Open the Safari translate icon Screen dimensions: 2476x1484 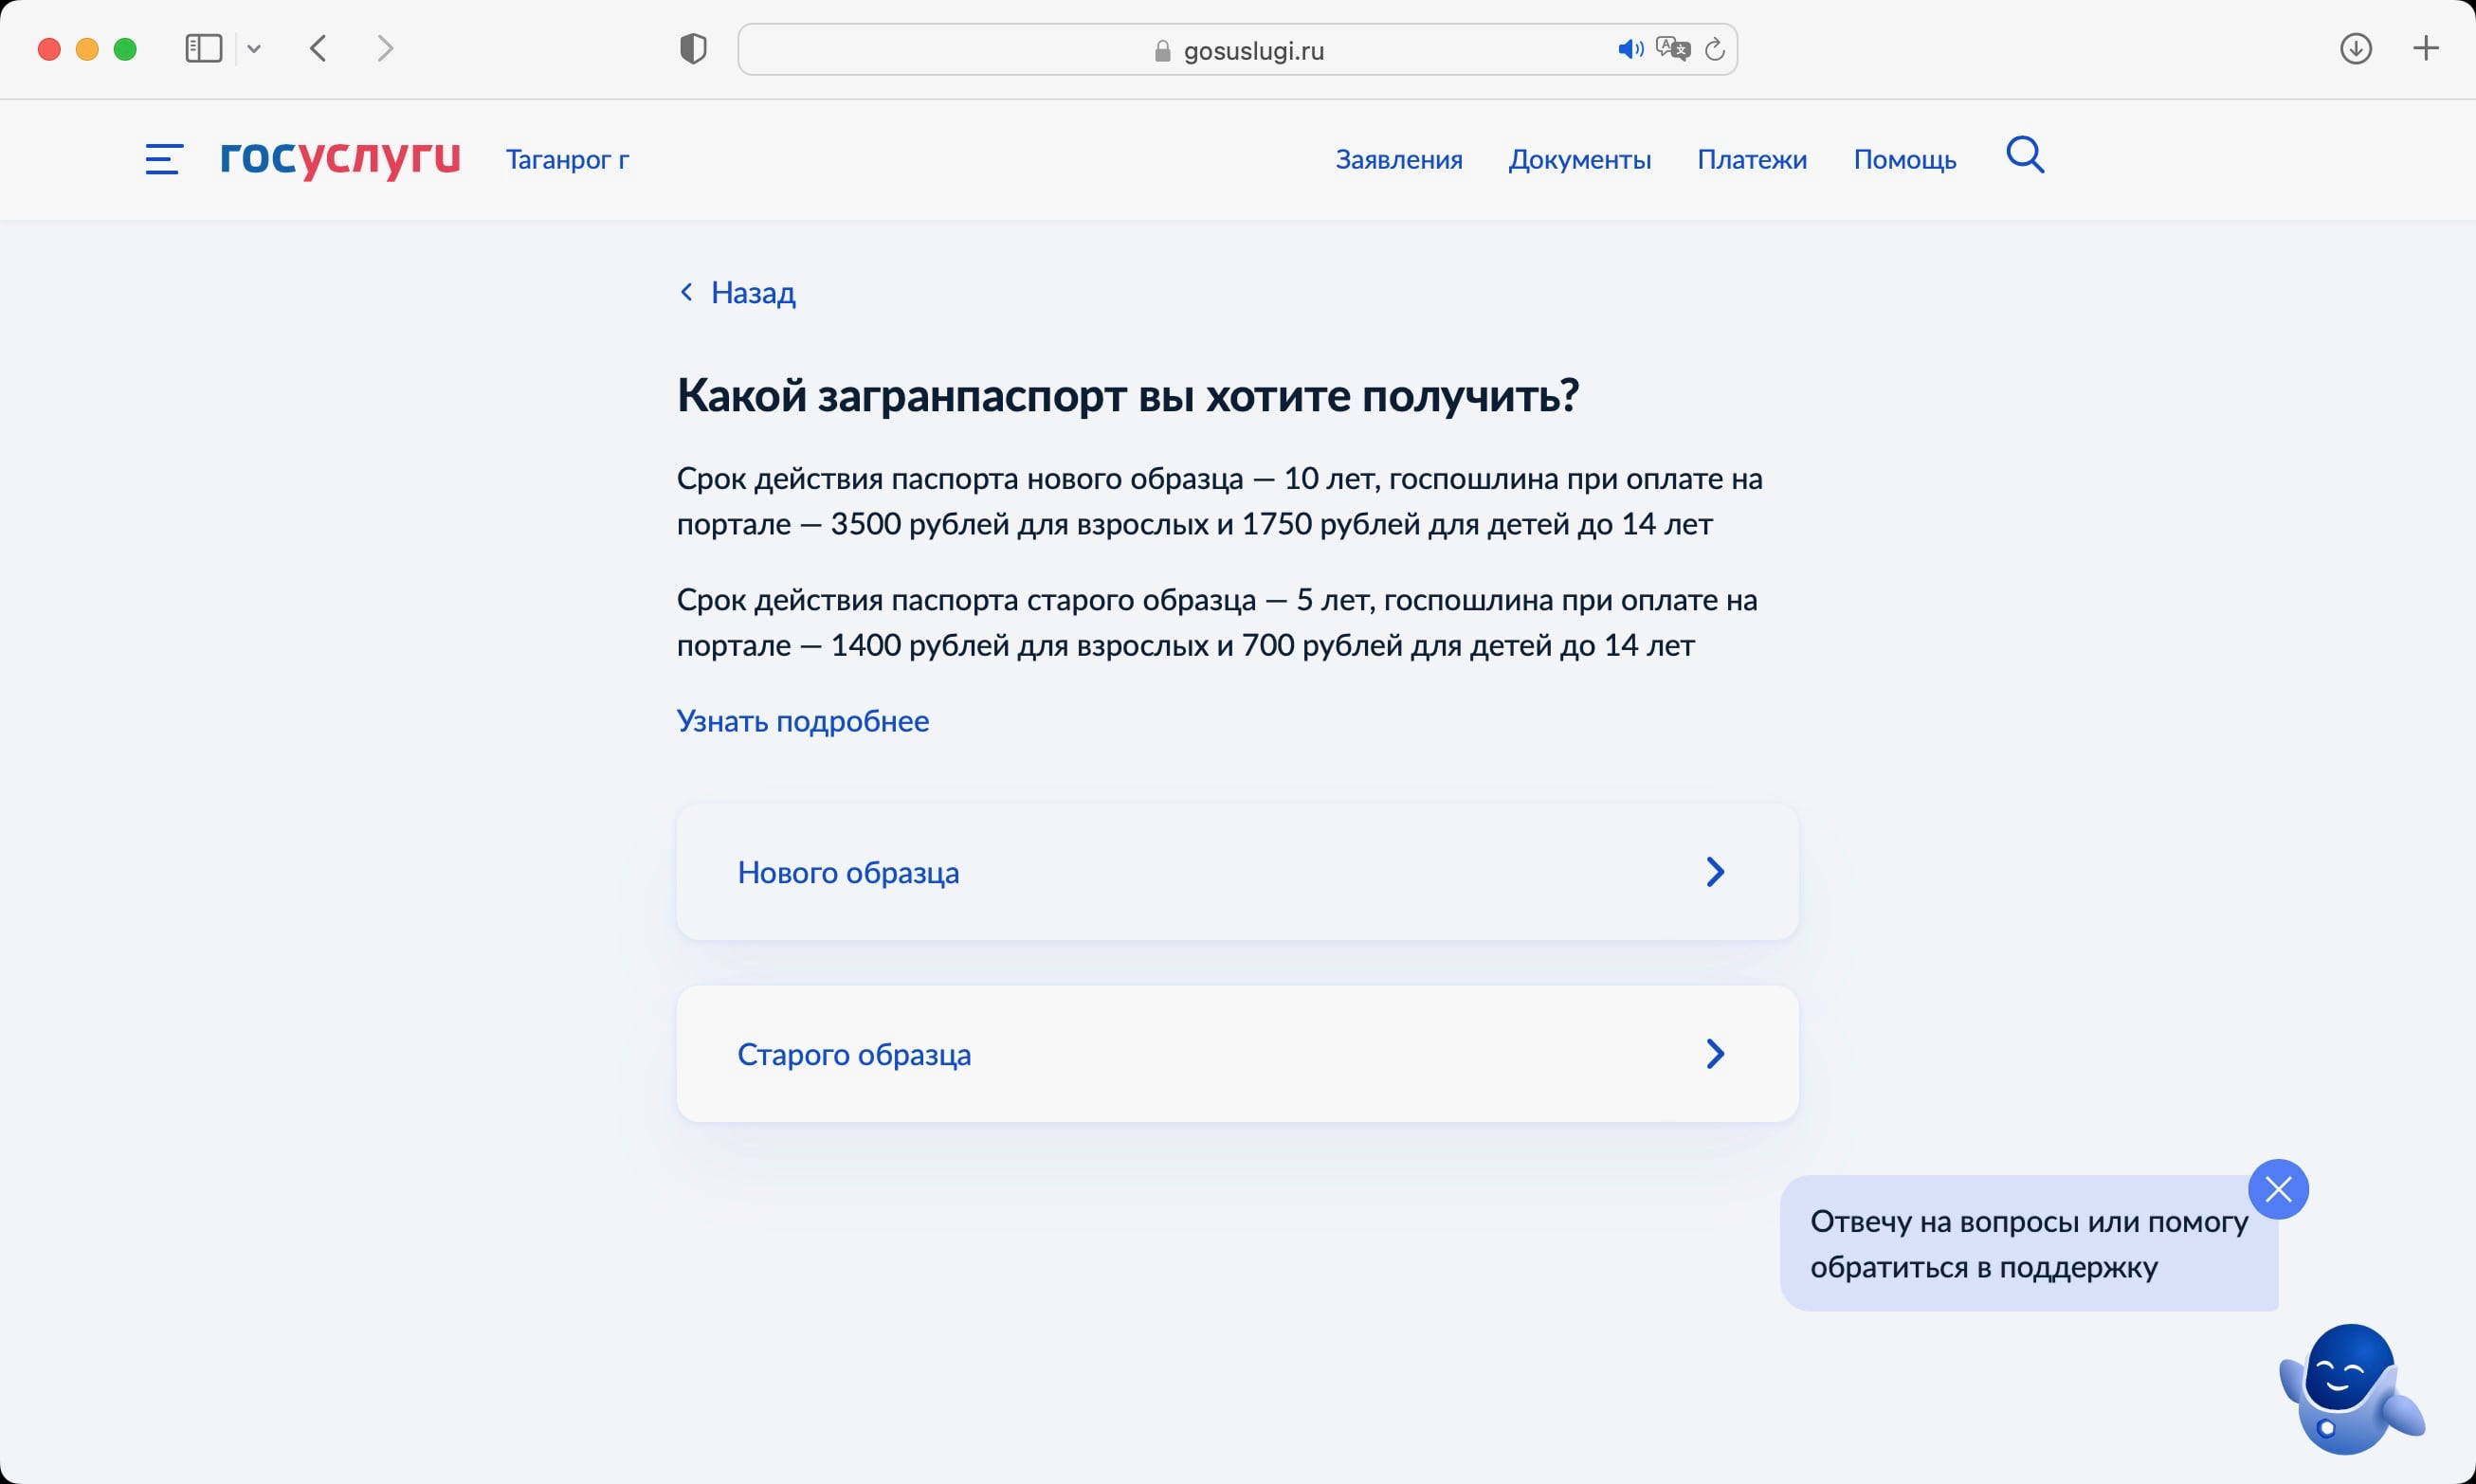[1672, 49]
